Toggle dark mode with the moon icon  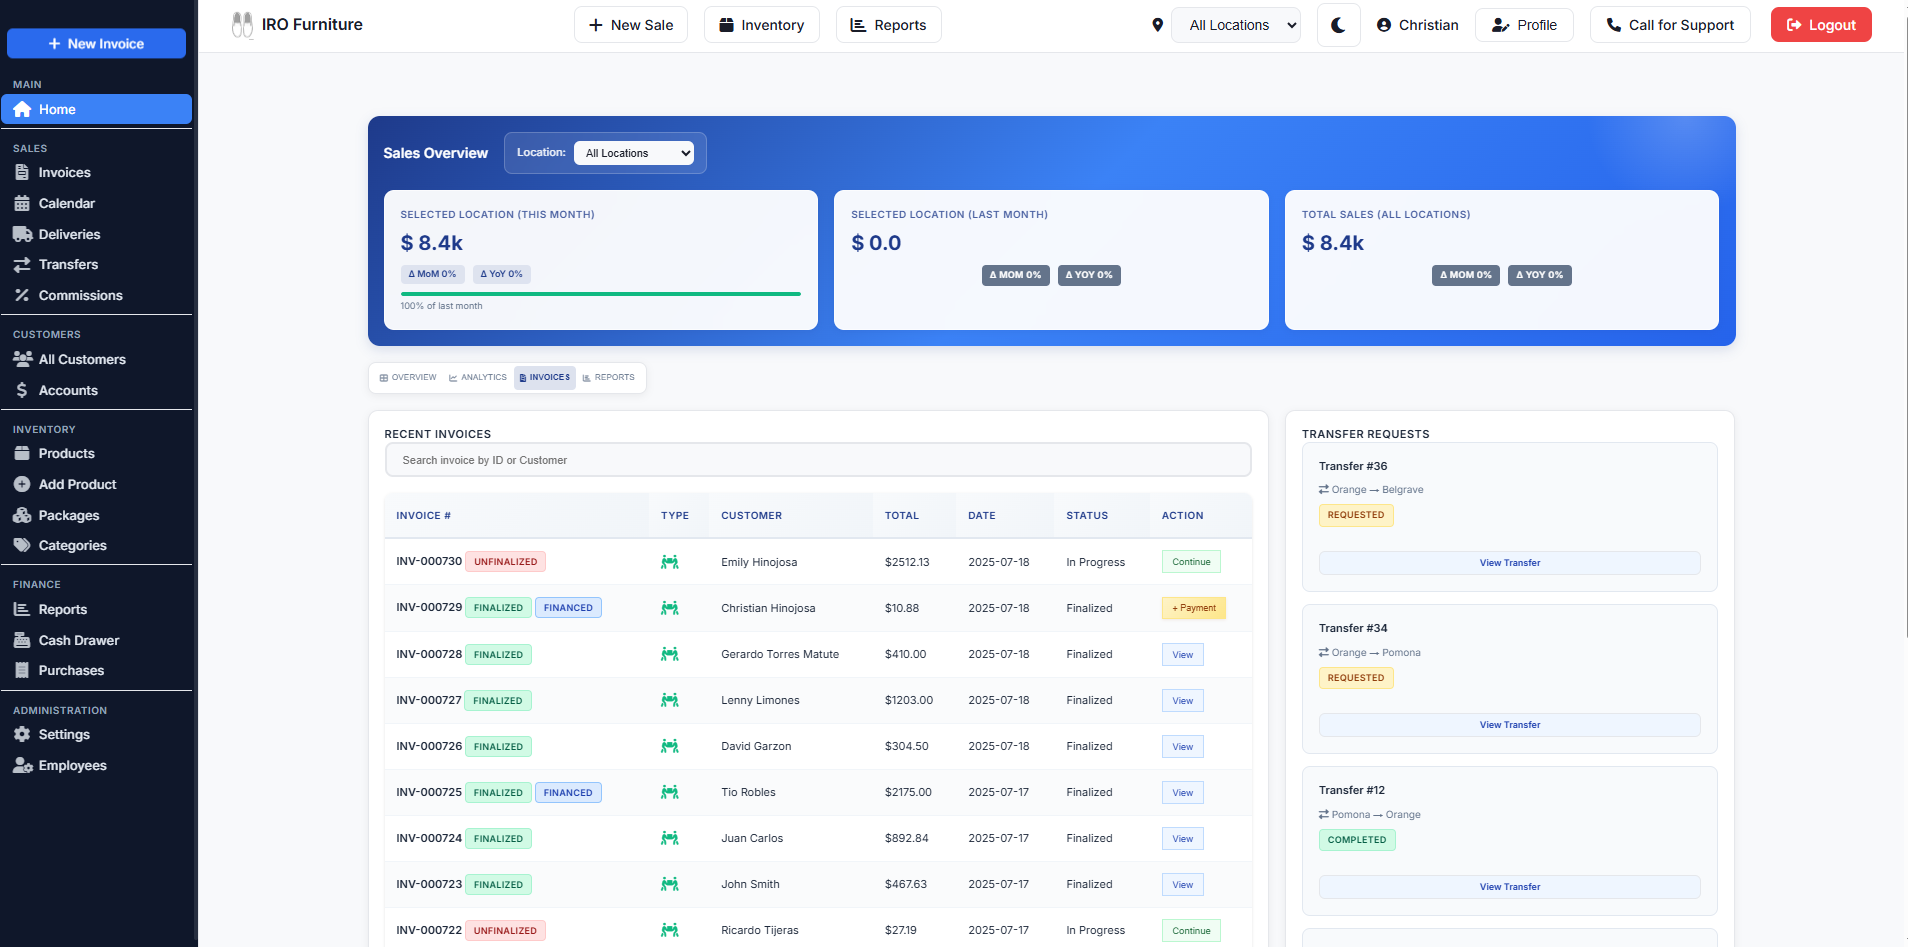1339,25
